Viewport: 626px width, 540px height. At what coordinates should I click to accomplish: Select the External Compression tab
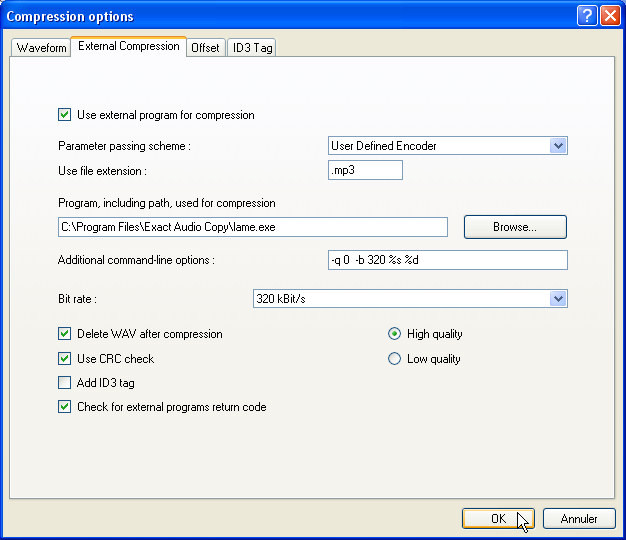(x=128, y=46)
